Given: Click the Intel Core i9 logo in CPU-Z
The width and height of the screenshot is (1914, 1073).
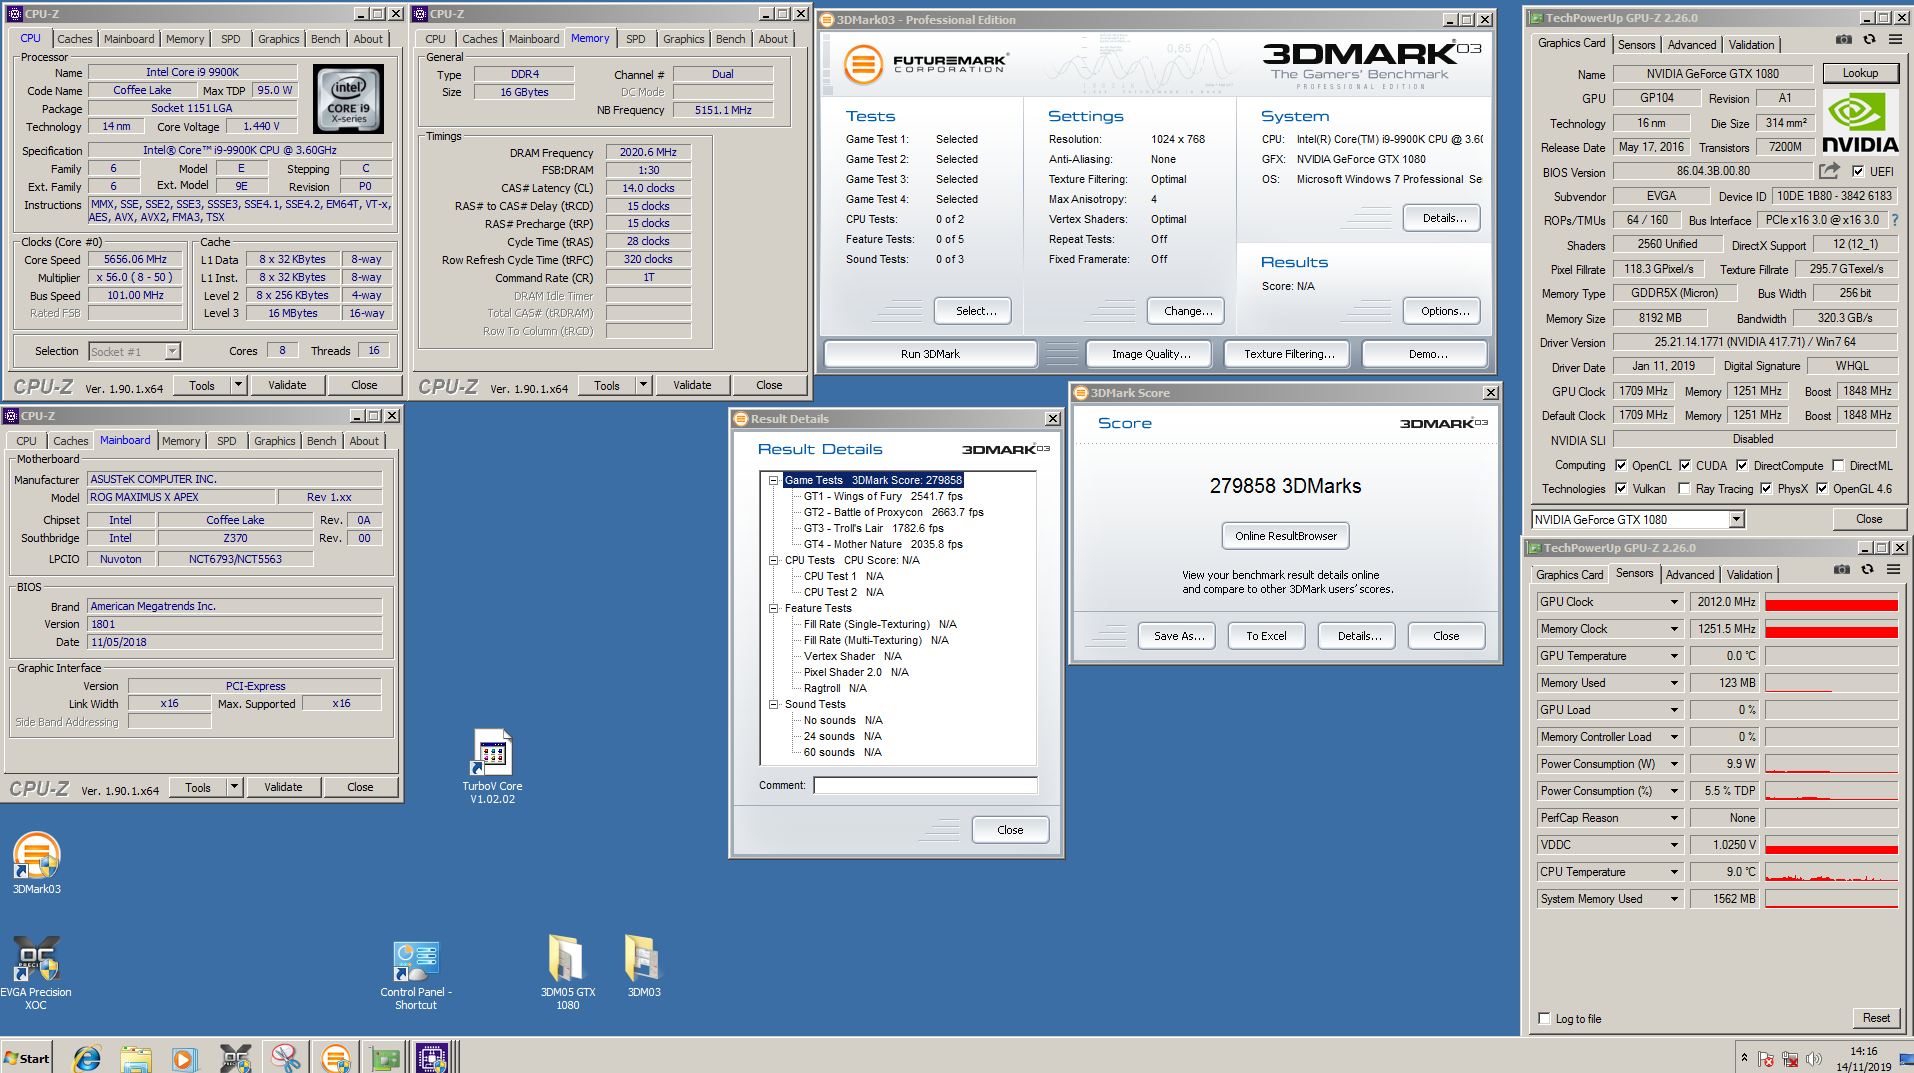Looking at the screenshot, I should click(348, 101).
